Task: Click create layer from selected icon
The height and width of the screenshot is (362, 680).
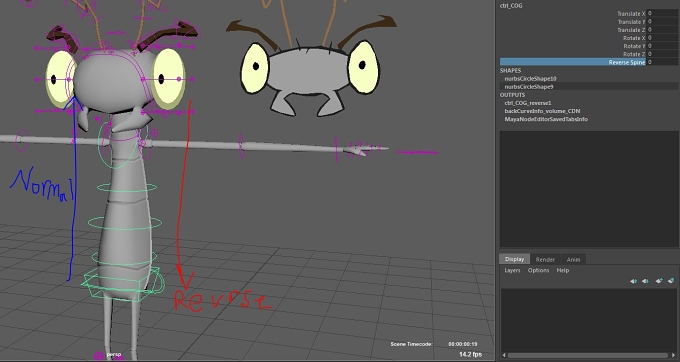Action: (x=671, y=281)
